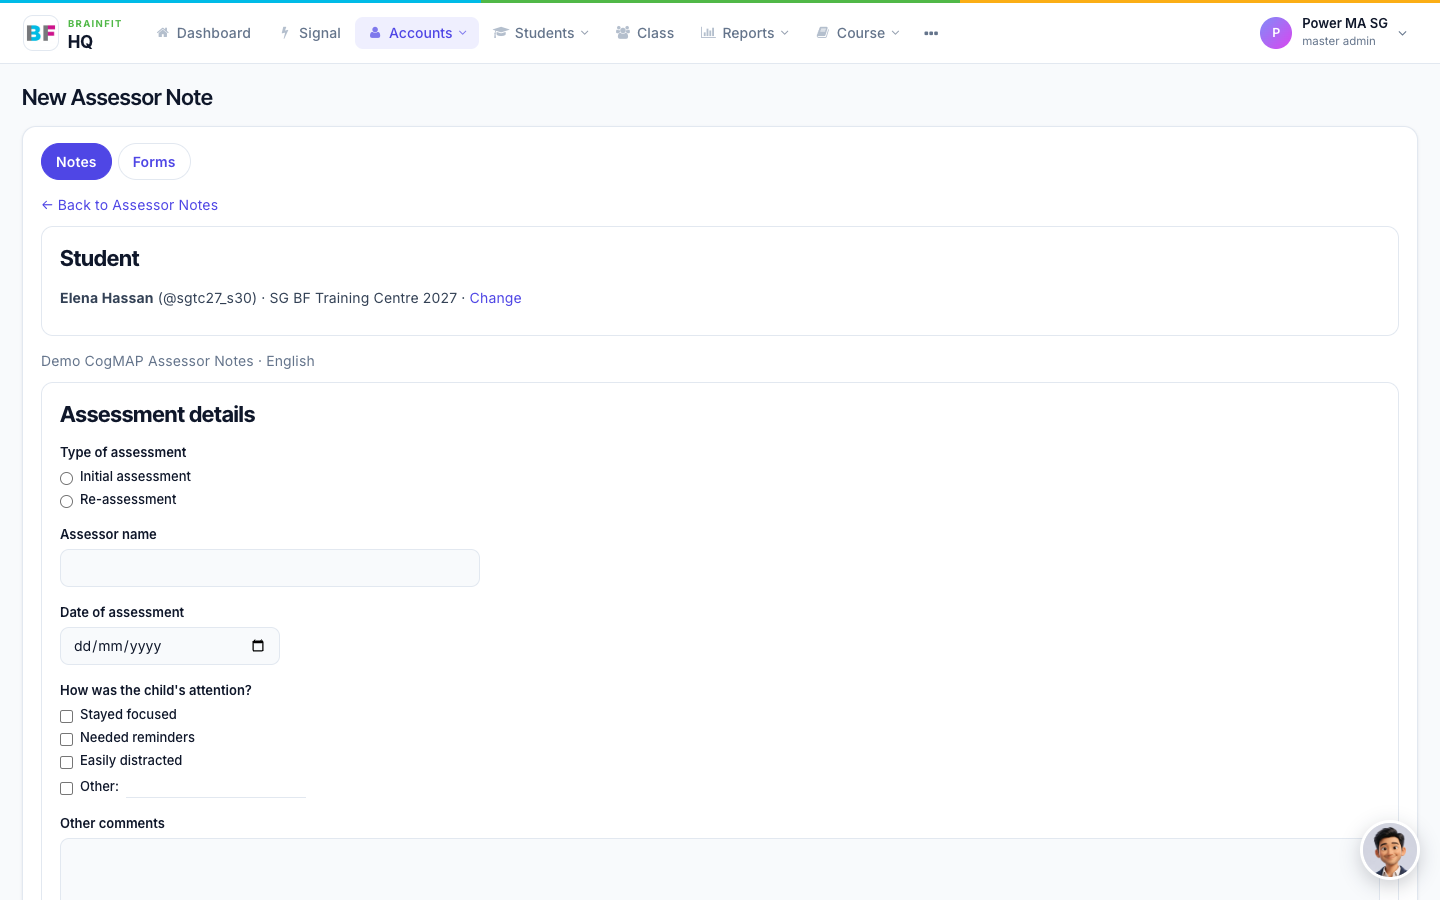This screenshot has width=1440, height=900.
Task: Select the Re-assessment radio option
Action: pyautogui.click(x=67, y=501)
